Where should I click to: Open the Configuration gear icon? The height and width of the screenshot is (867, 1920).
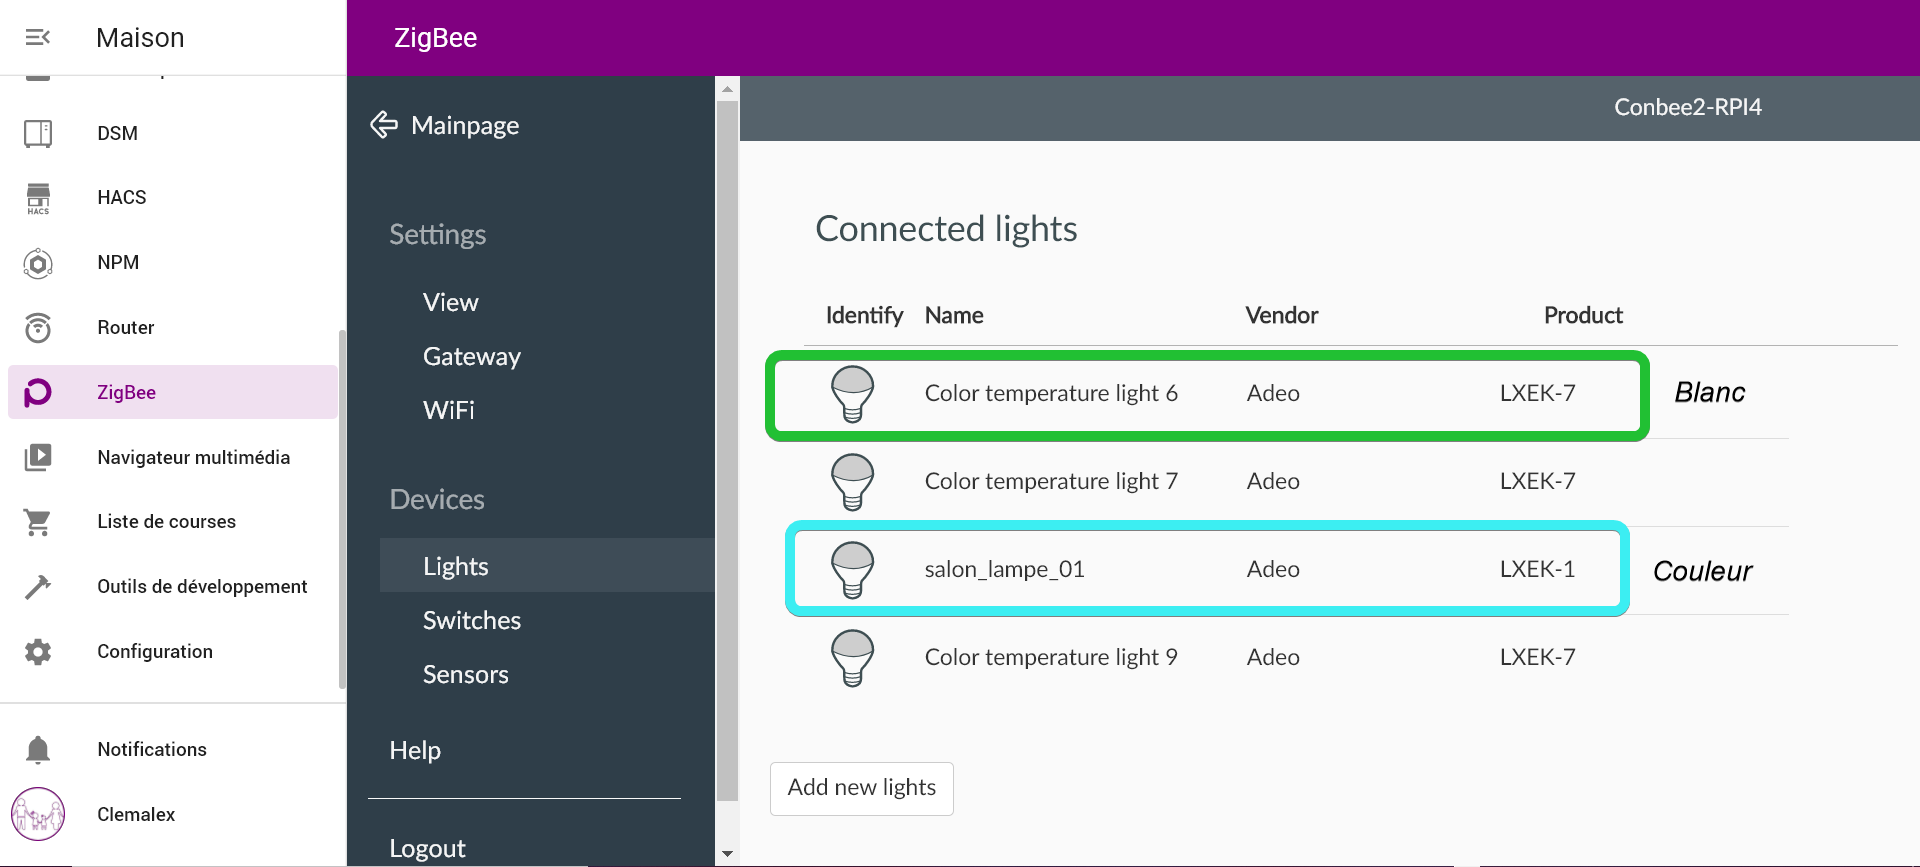coord(38,652)
